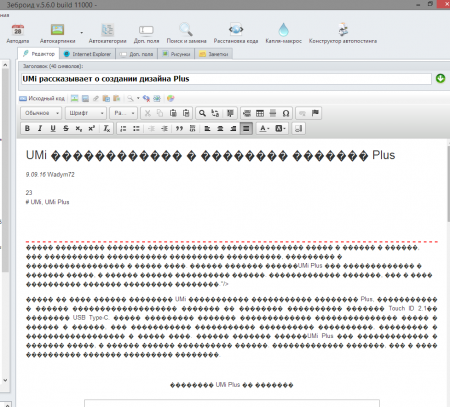Click the left panel scroll-down arrow
Viewport: 450px width, 407px height.
click(5, 380)
